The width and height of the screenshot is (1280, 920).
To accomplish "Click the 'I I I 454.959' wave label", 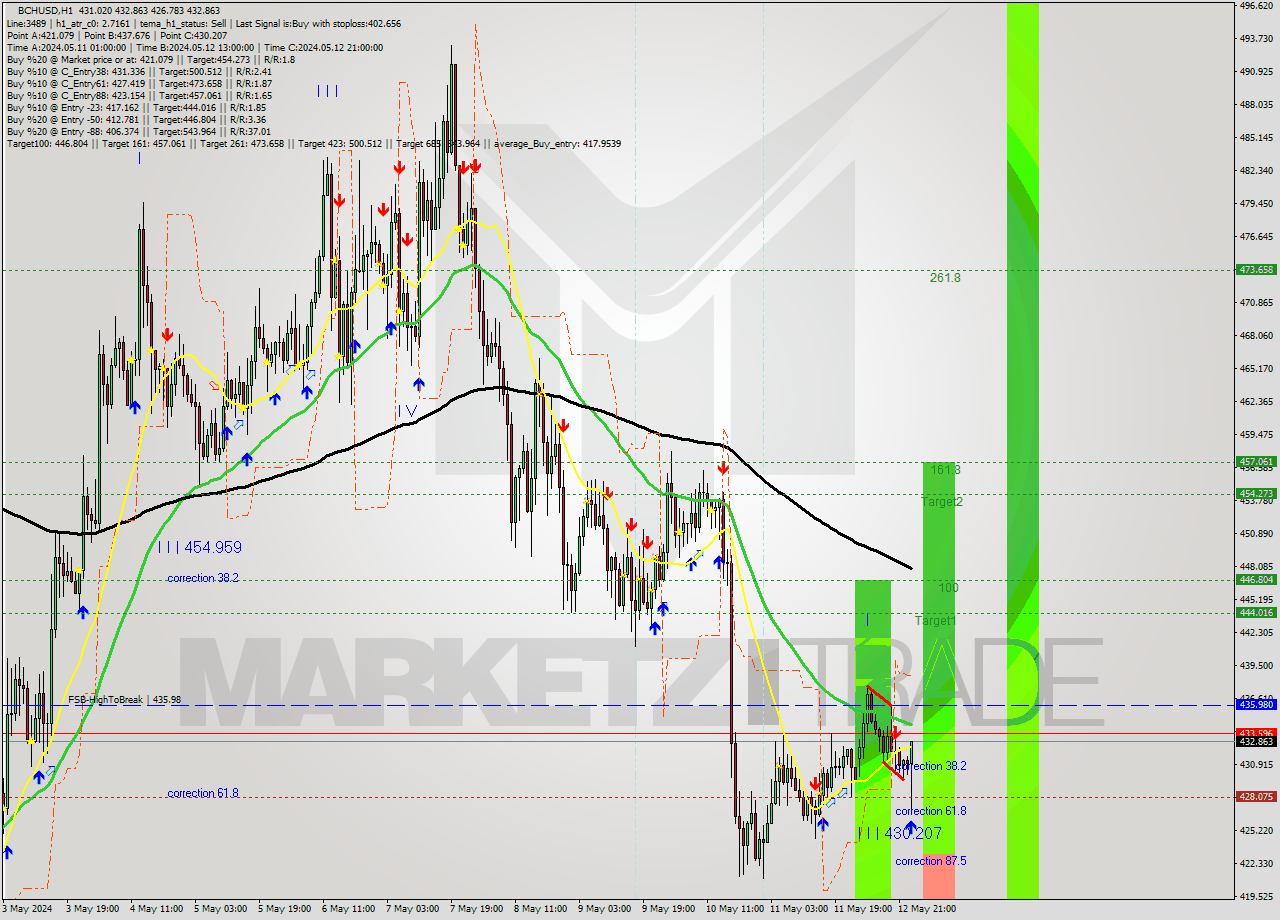I will [x=199, y=548].
